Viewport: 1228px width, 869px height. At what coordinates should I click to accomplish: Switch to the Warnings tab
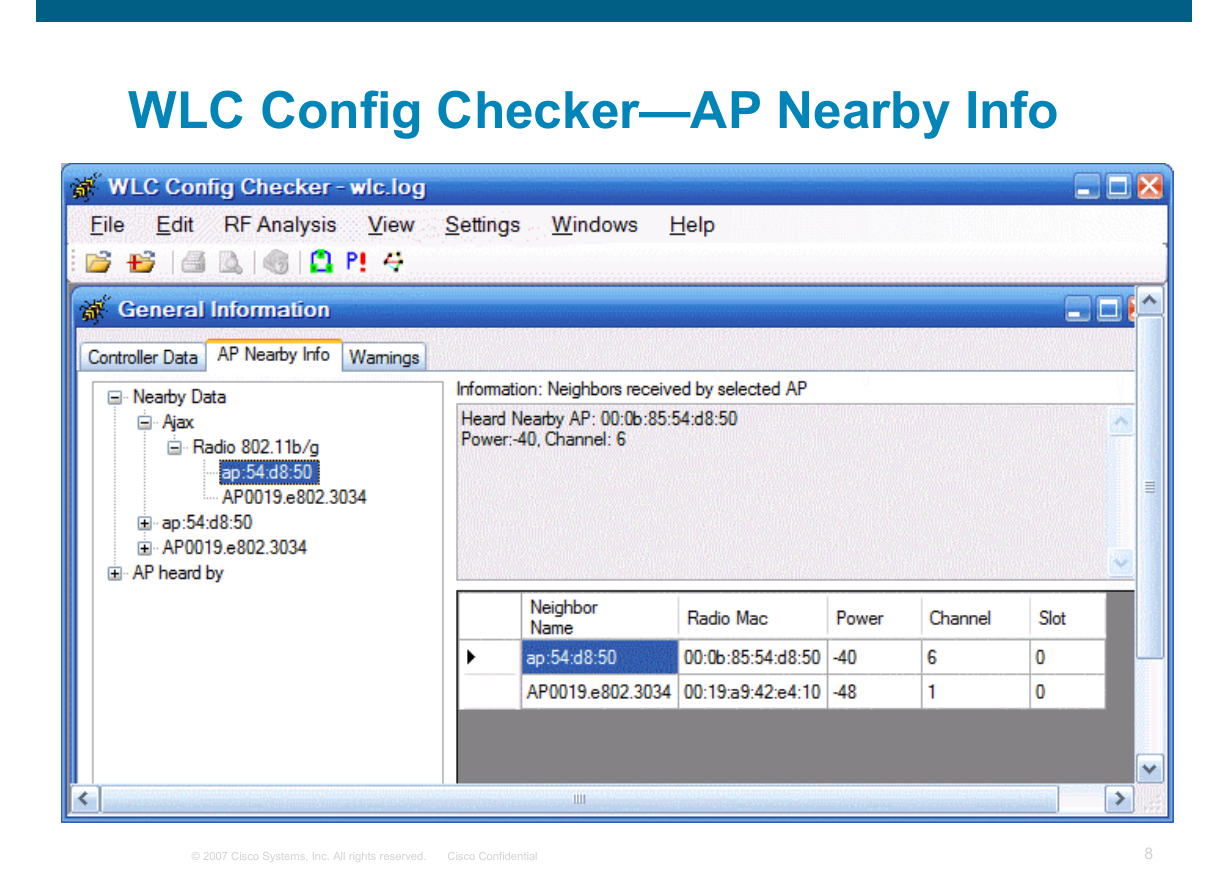coord(384,357)
